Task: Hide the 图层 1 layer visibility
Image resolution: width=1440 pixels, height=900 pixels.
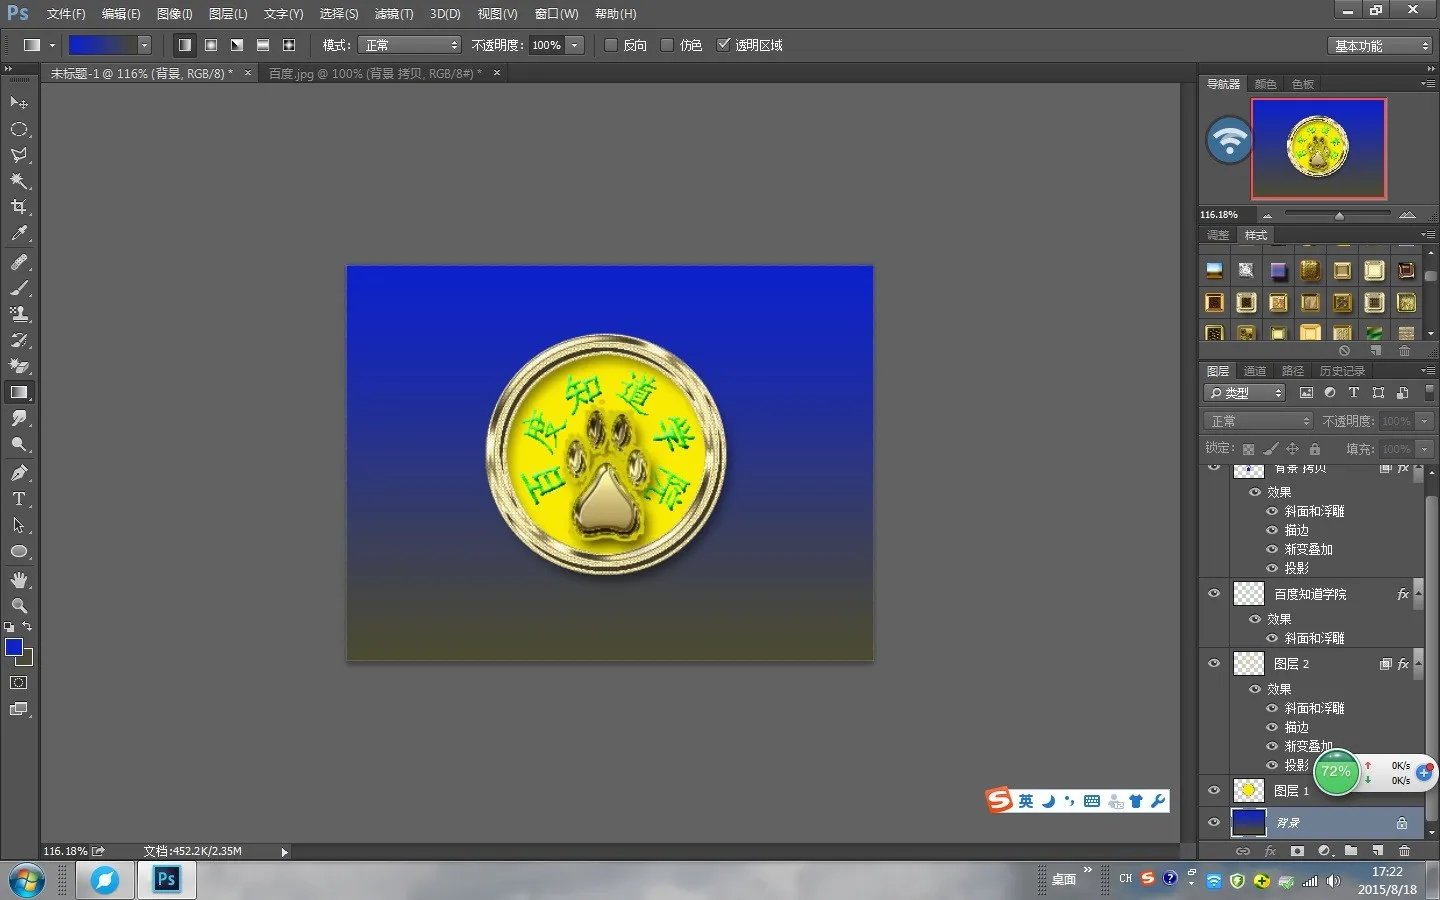Action: pyautogui.click(x=1214, y=790)
